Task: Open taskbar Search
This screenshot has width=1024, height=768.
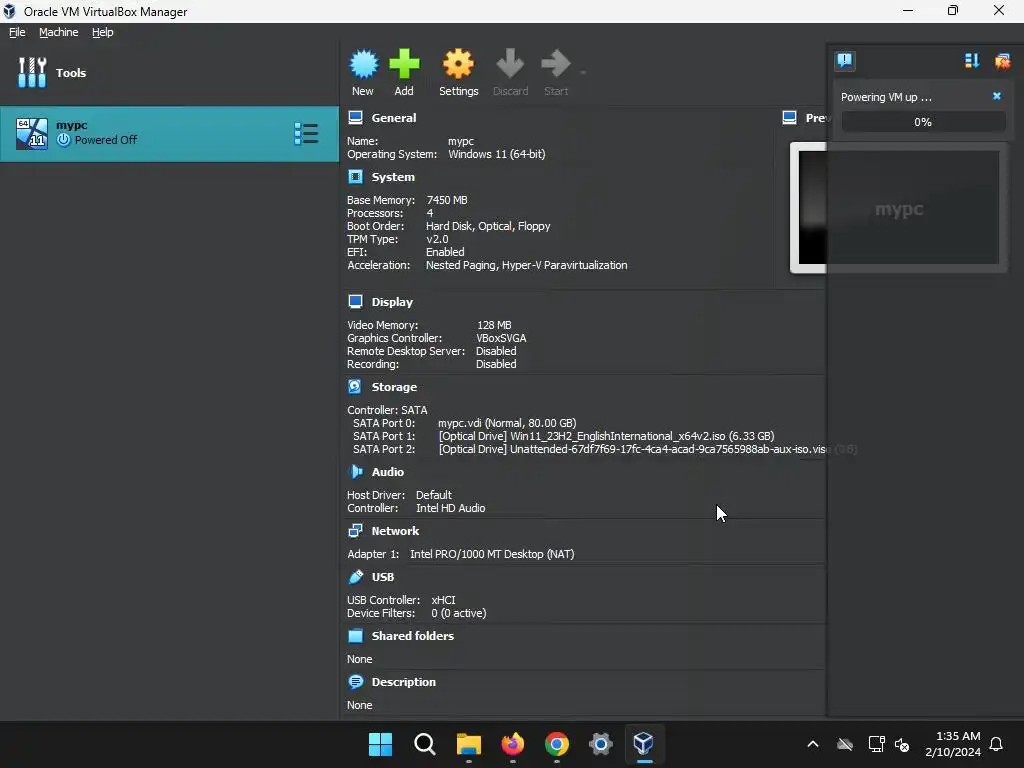Action: point(424,744)
